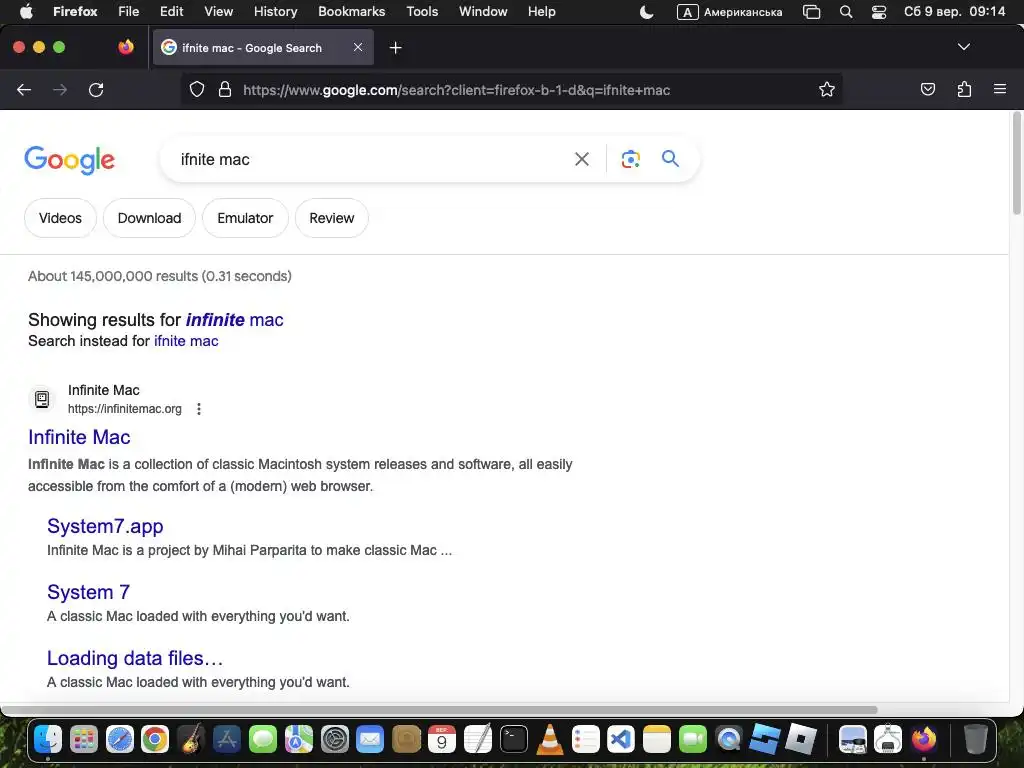Viewport: 1024px width, 768px height.
Task: Open Launchpad from the Dock
Action: coord(84,739)
